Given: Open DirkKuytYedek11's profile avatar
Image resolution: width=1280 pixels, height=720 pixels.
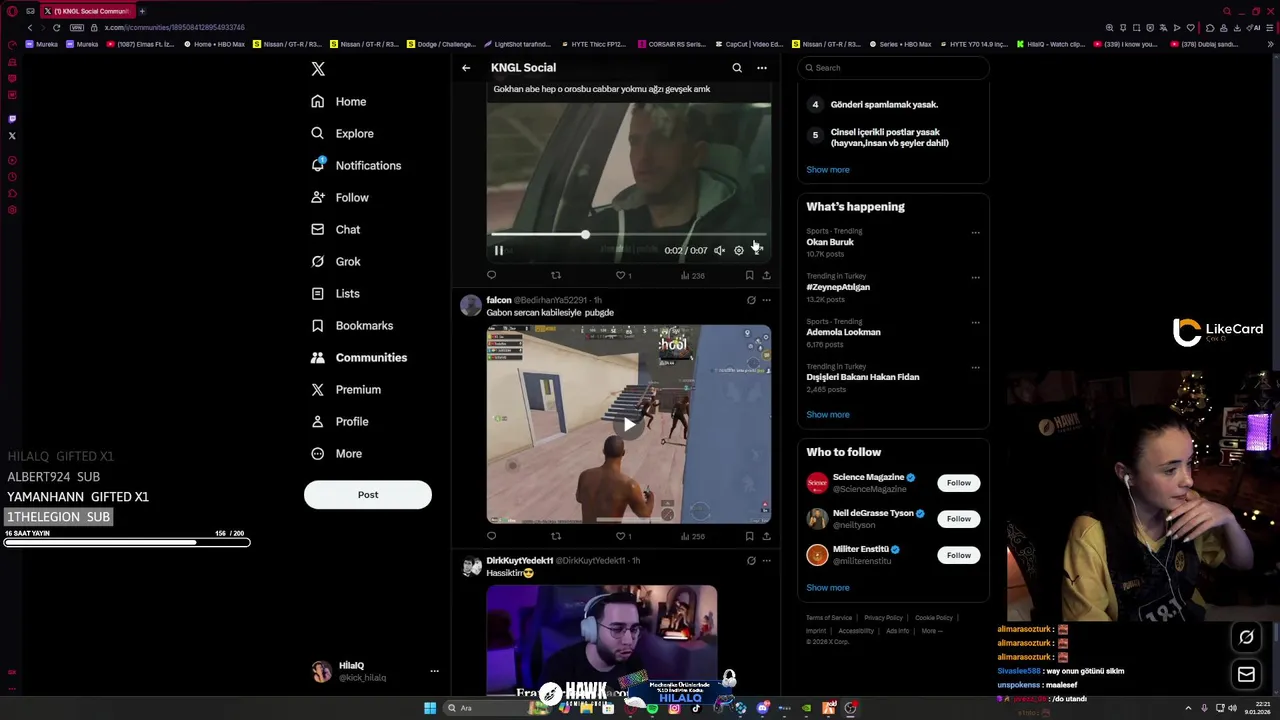Looking at the screenshot, I should pos(471,567).
